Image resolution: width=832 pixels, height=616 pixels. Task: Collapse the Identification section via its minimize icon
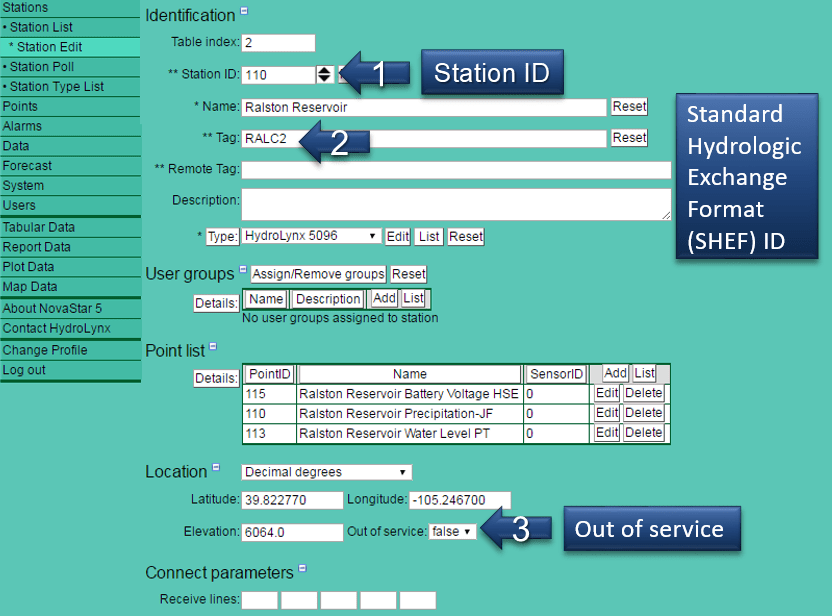[x=242, y=9]
